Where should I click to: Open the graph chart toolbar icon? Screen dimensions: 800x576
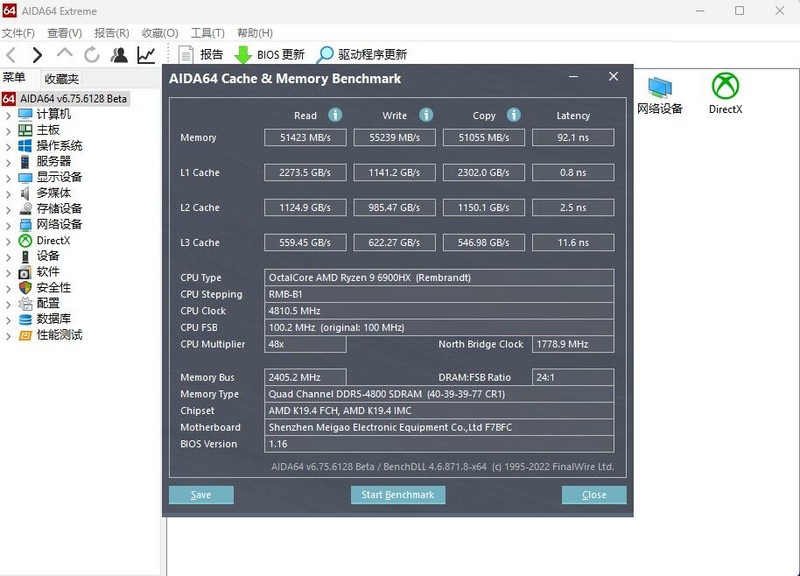click(146, 55)
